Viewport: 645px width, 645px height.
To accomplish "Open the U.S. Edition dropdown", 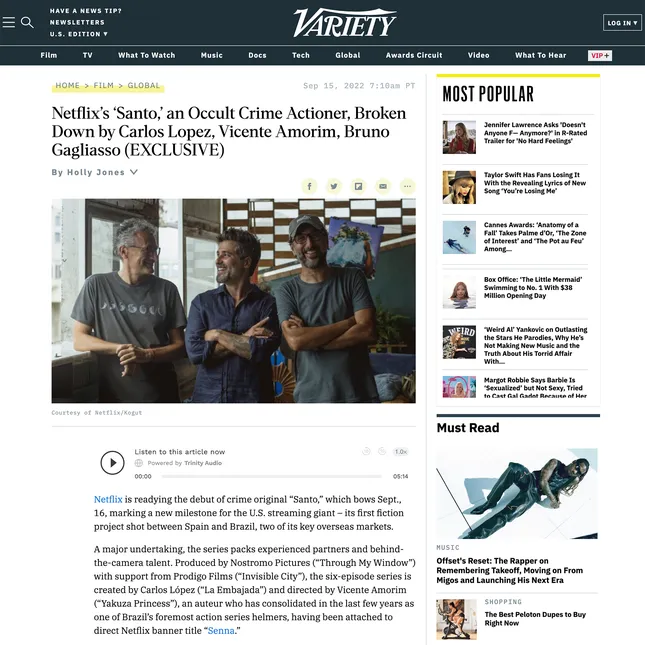I will (x=79, y=34).
